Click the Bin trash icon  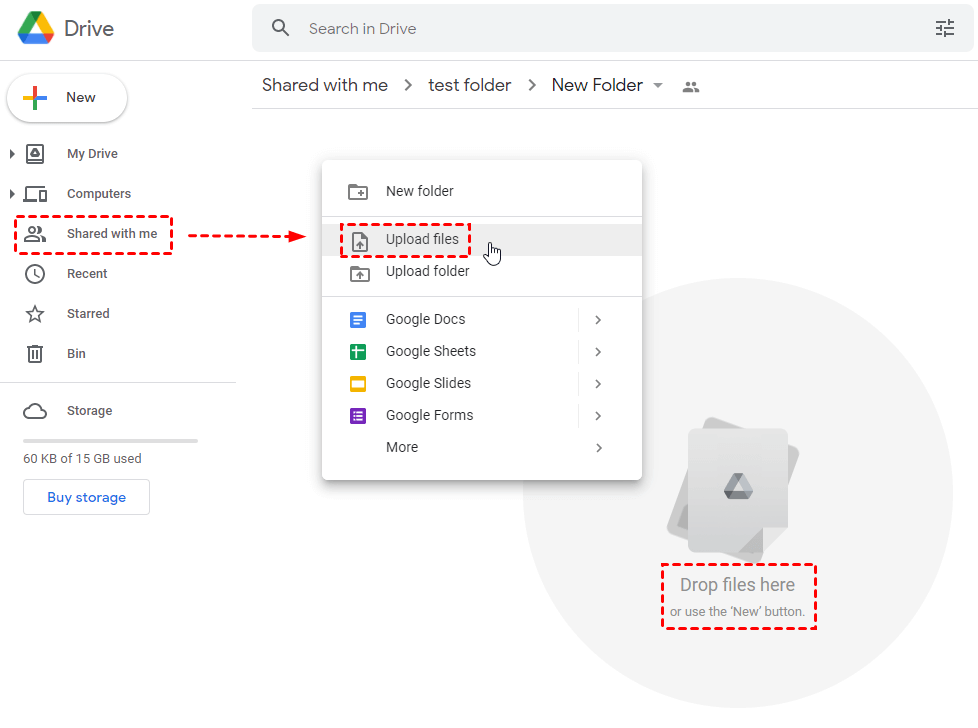tap(35, 354)
